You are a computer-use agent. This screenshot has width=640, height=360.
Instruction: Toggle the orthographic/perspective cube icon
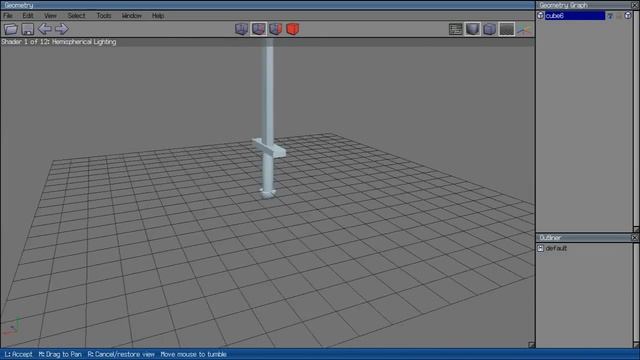[x=489, y=29]
